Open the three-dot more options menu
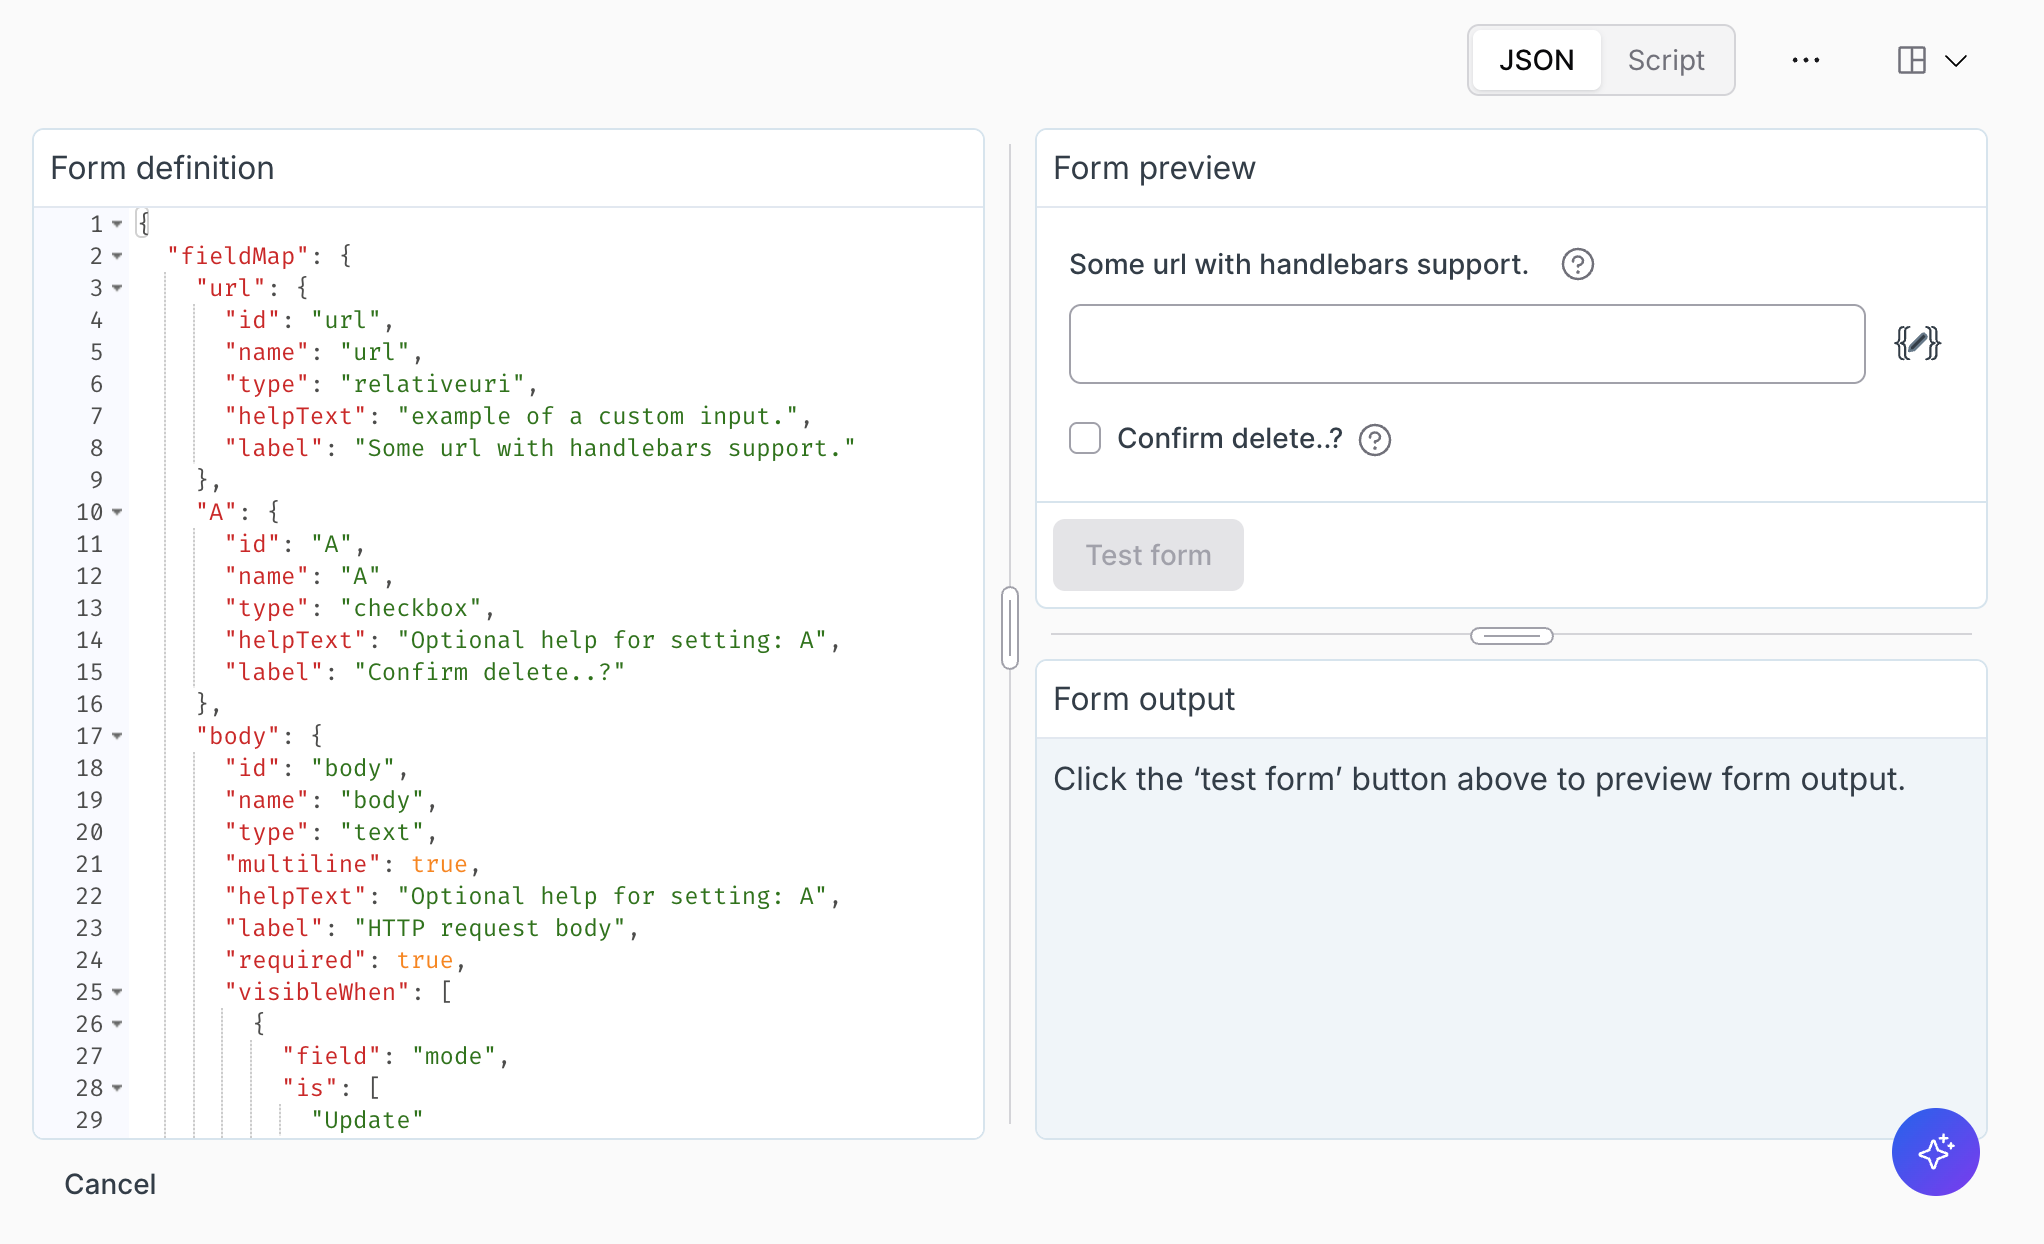The height and width of the screenshot is (1244, 2044). pyautogui.click(x=1806, y=60)
